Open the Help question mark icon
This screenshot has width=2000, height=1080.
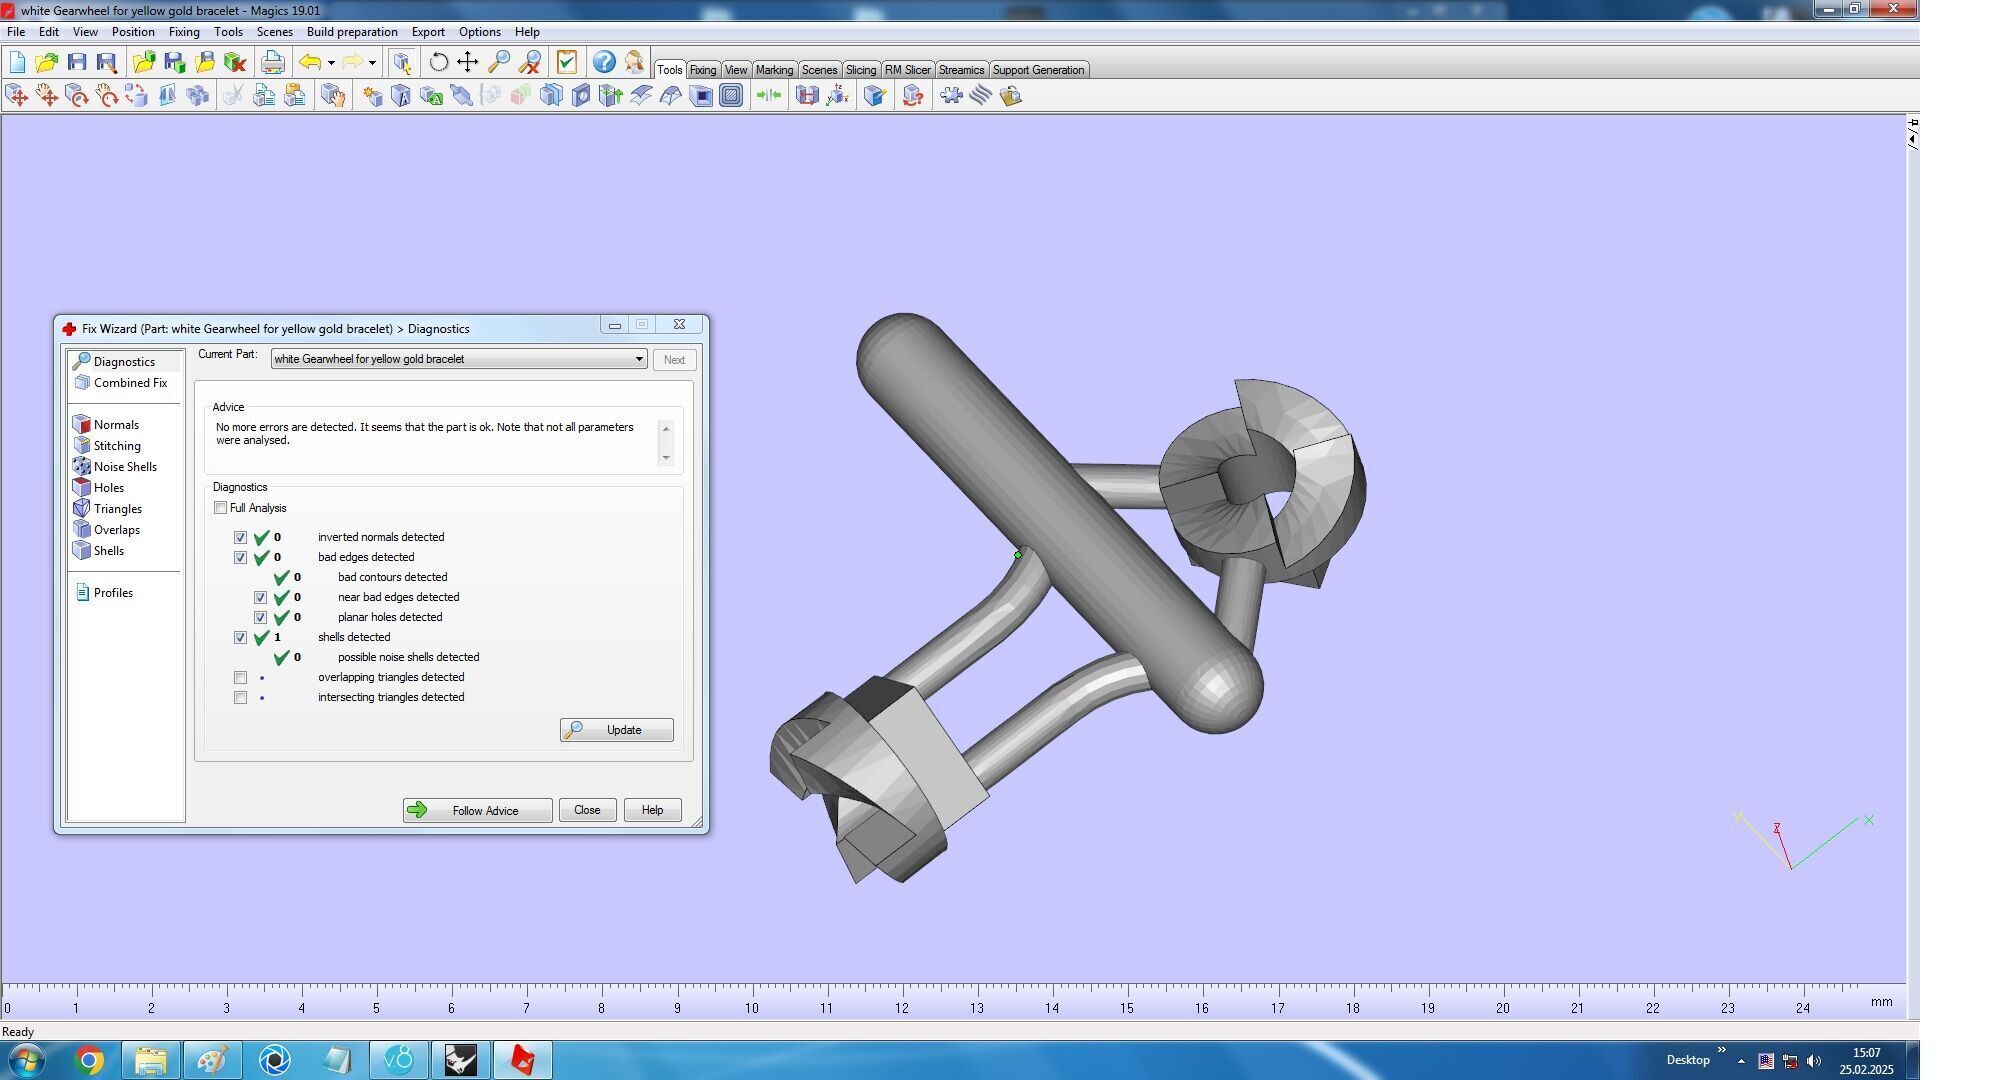tap(603, 63)
